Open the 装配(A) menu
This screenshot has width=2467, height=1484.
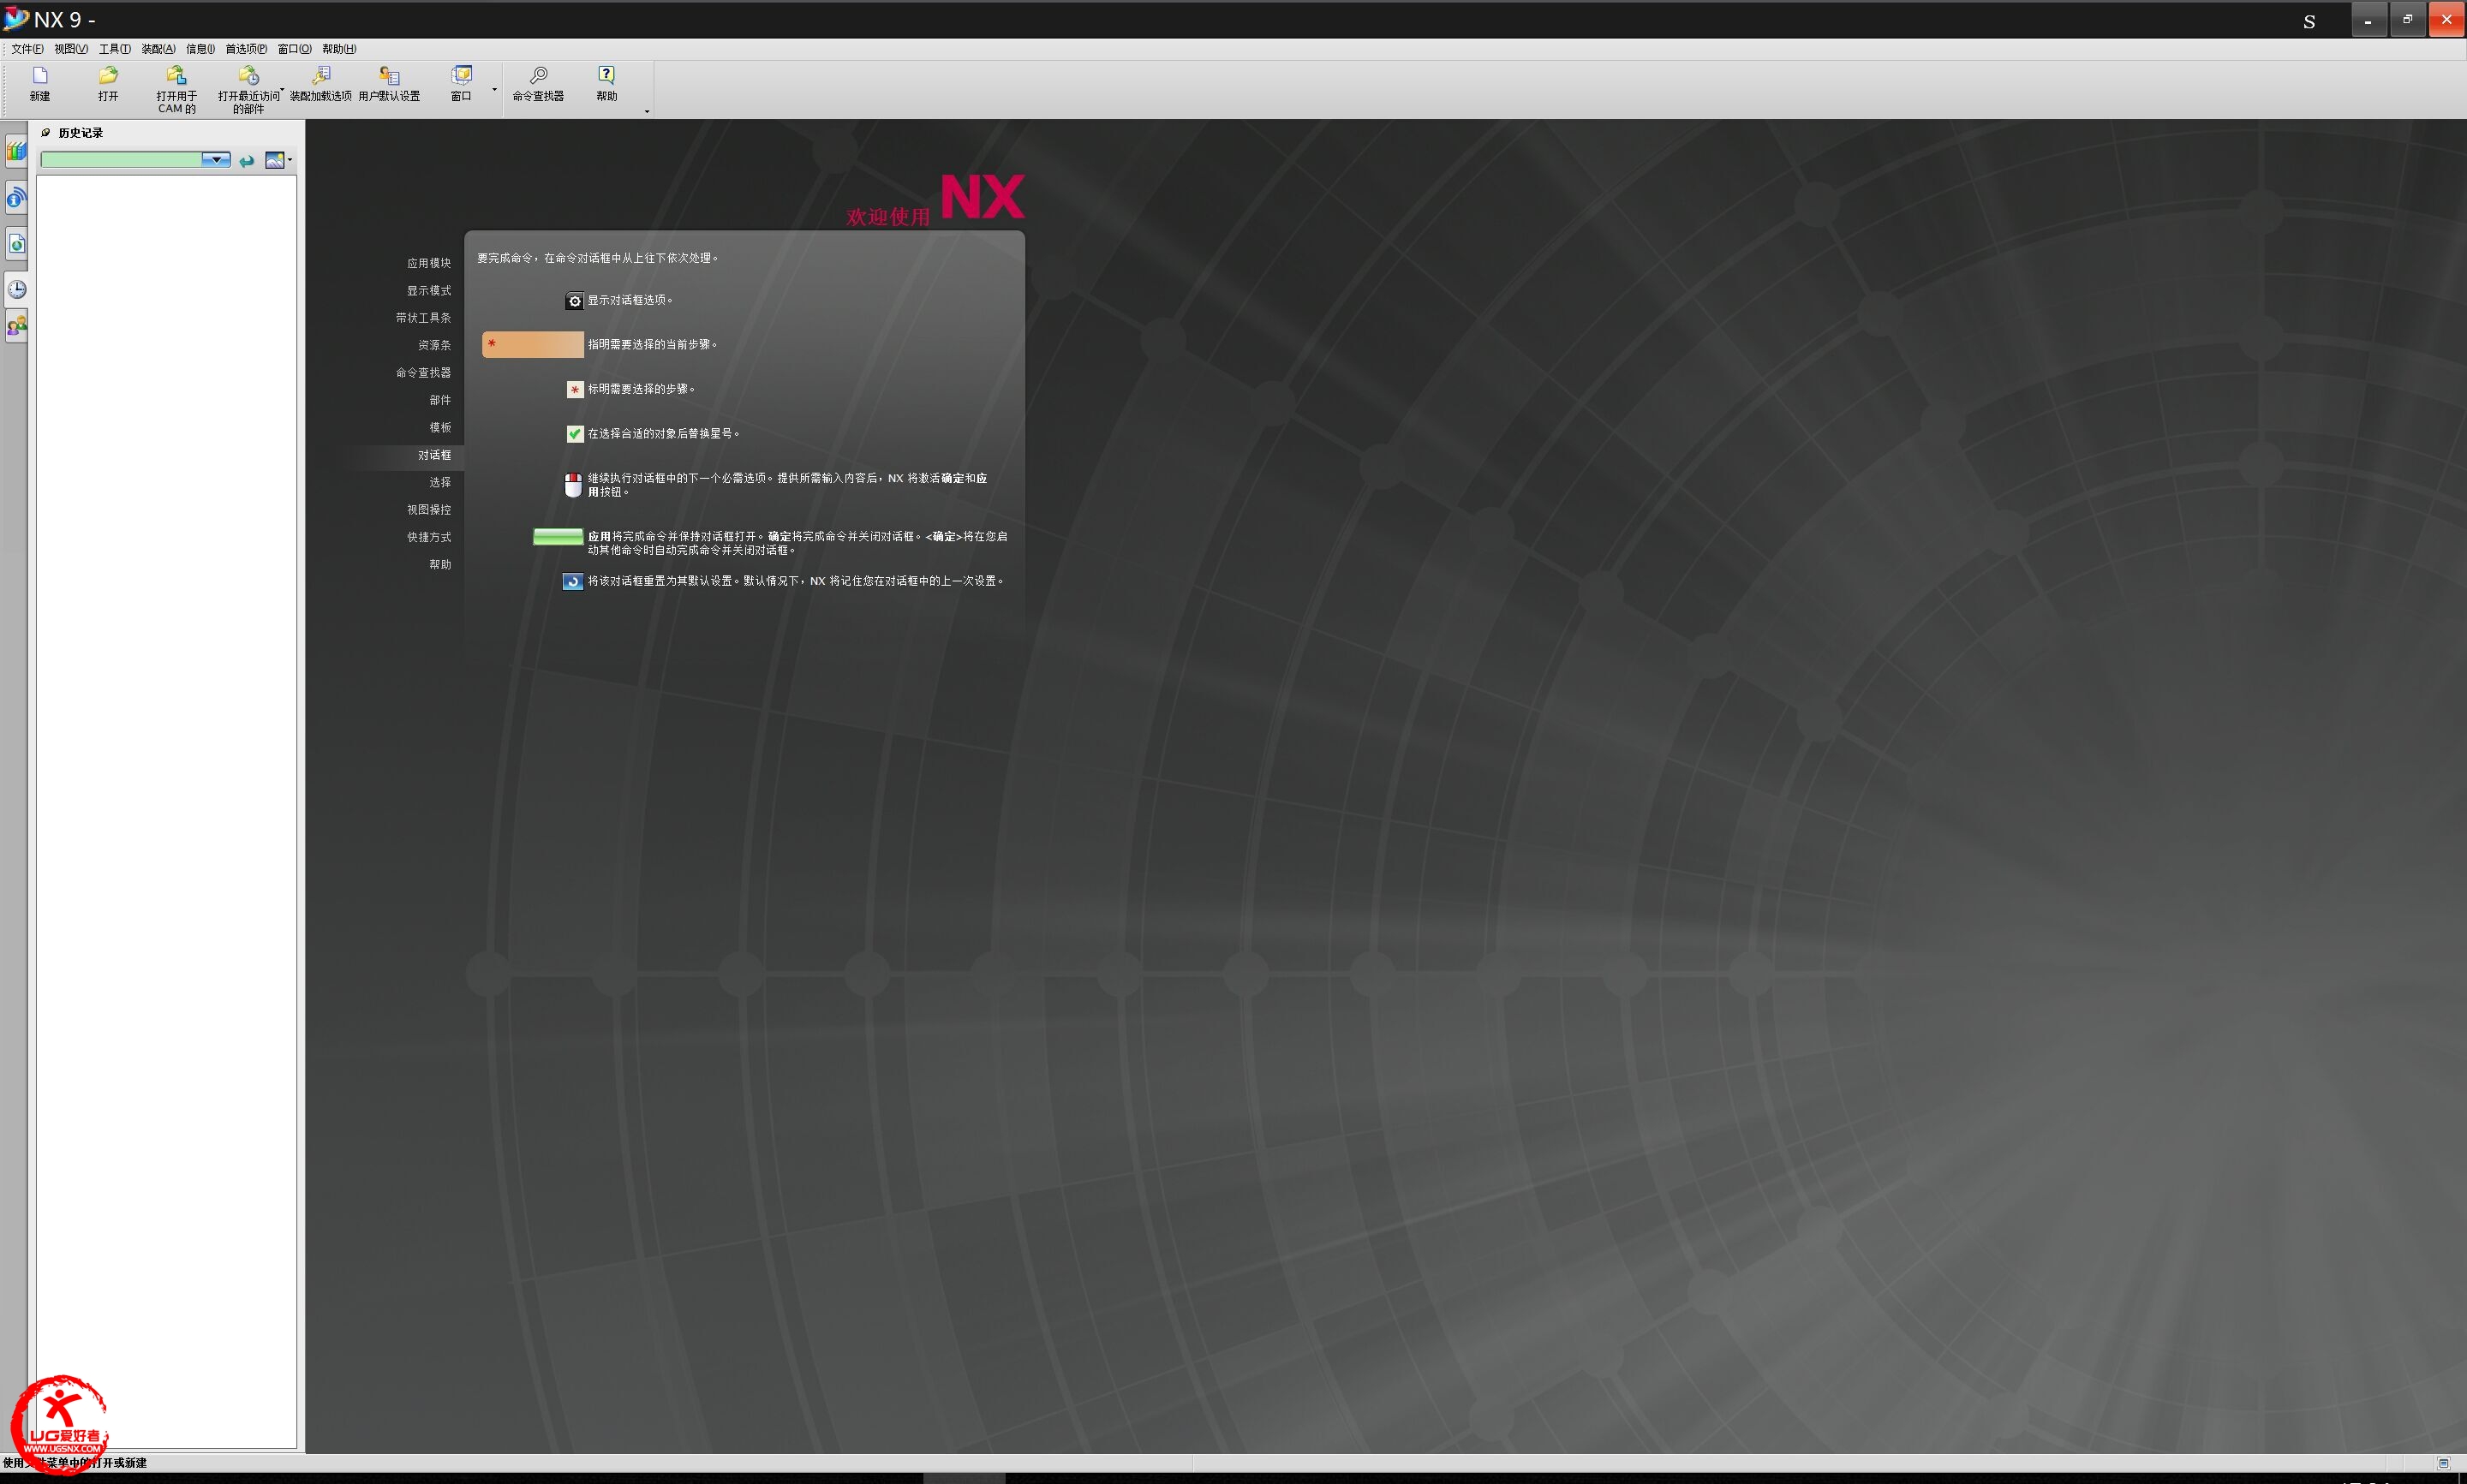coord(158,49)
